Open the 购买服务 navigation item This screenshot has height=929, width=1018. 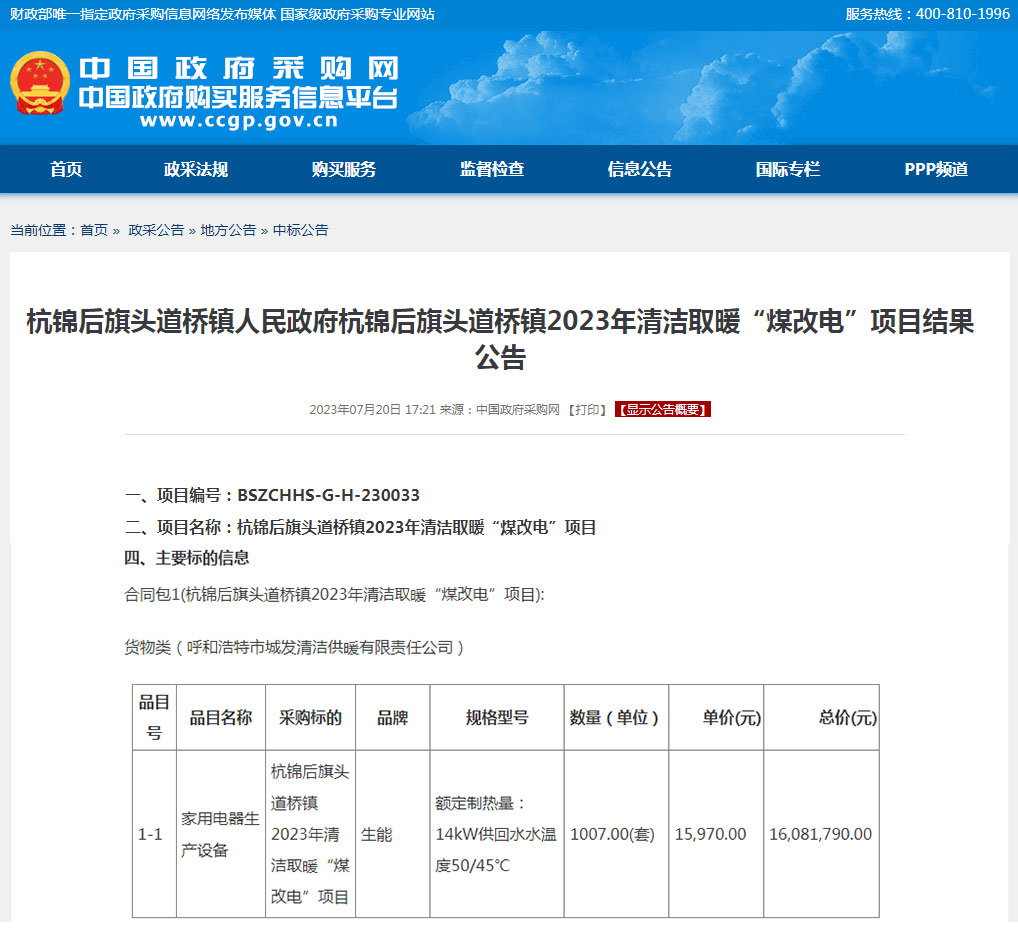tap(344, 170)
